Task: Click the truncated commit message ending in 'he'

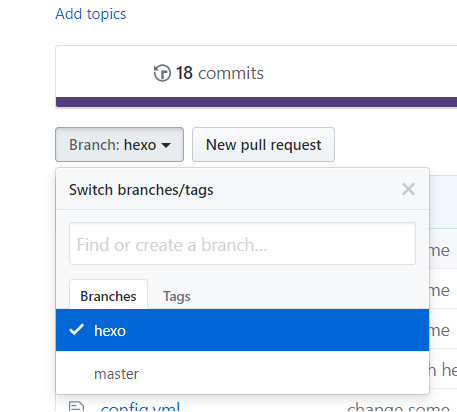Action: pos(443,369)
